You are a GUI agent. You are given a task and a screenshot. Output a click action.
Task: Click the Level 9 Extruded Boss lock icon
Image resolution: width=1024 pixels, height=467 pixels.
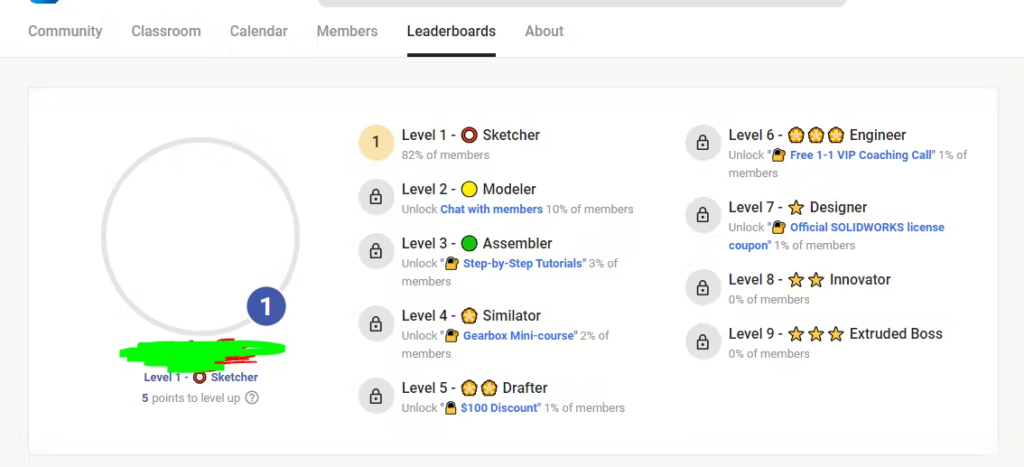click(703, 342)
